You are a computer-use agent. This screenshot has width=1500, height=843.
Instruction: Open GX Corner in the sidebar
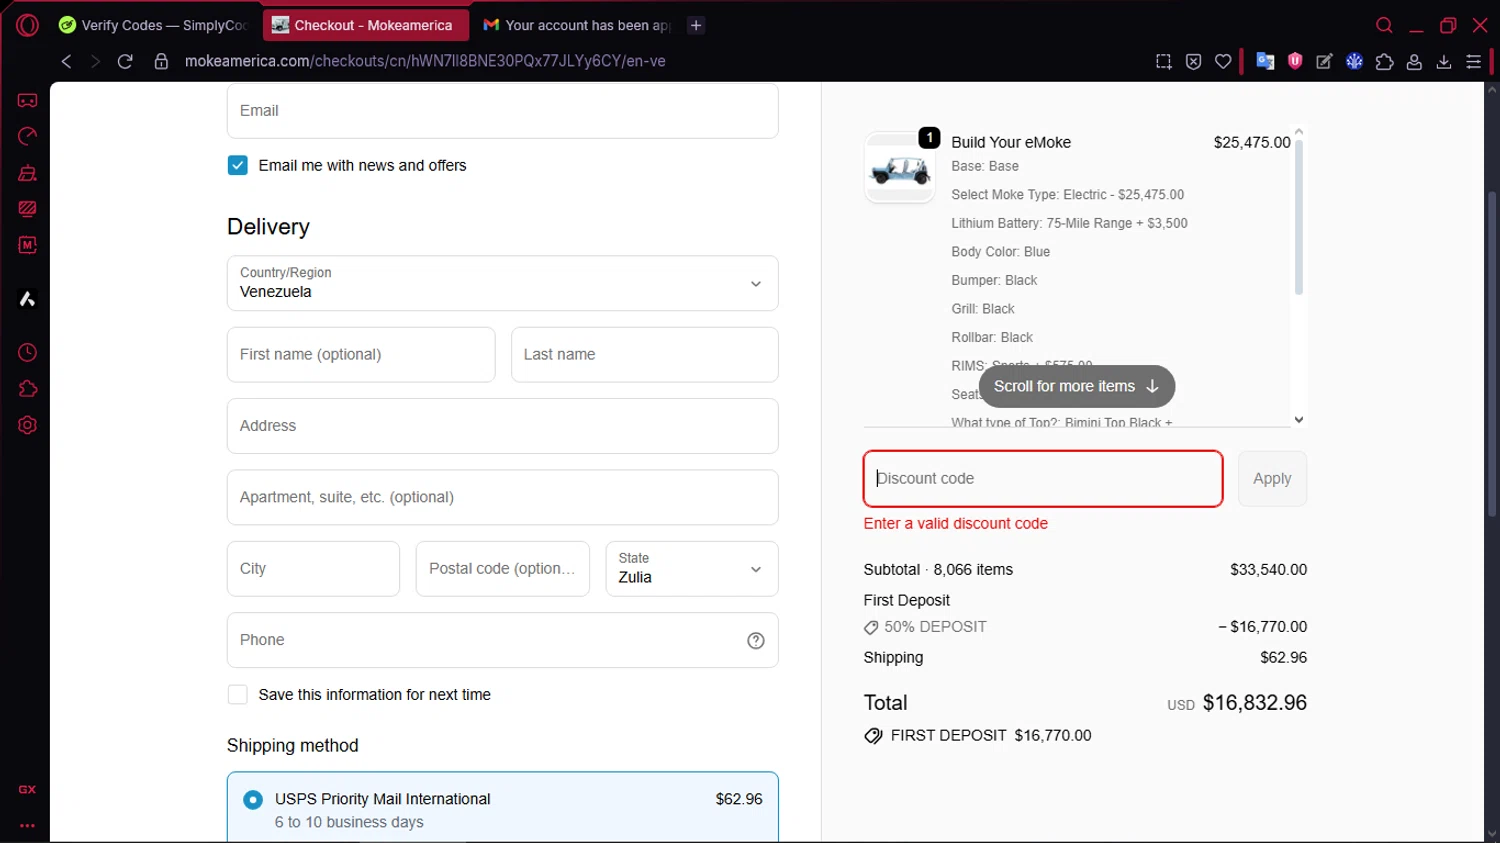27,100
